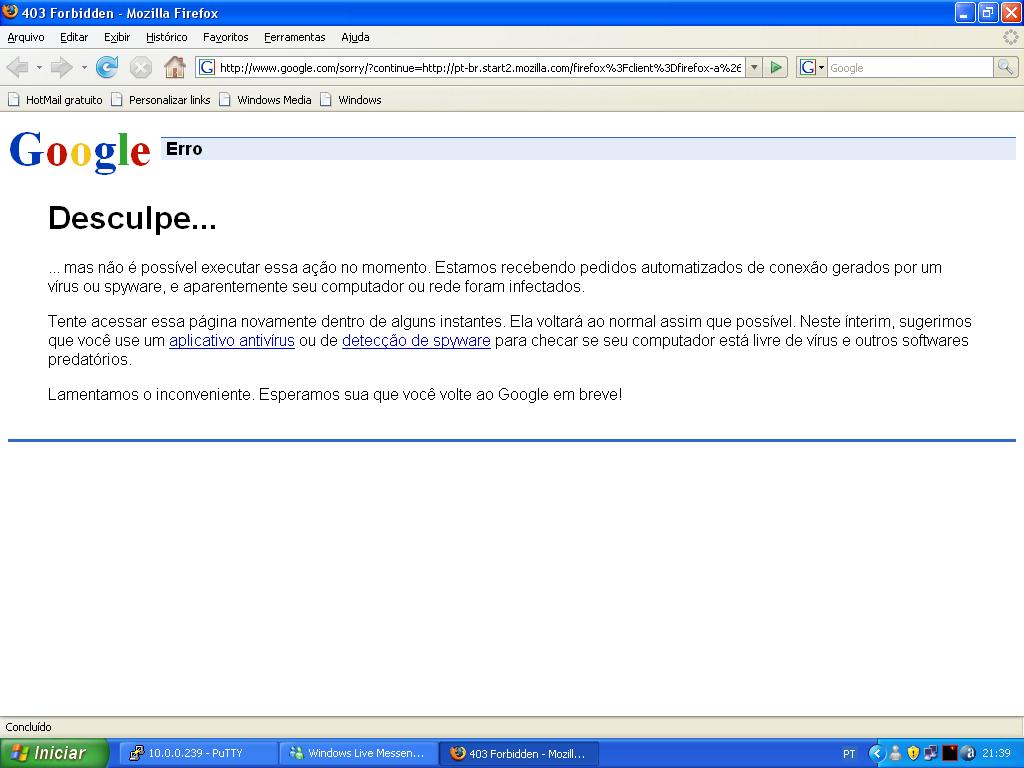Open the Ferramentas menu
Viewport: 1024px width, 768px height.
click(x=295, y=37)
